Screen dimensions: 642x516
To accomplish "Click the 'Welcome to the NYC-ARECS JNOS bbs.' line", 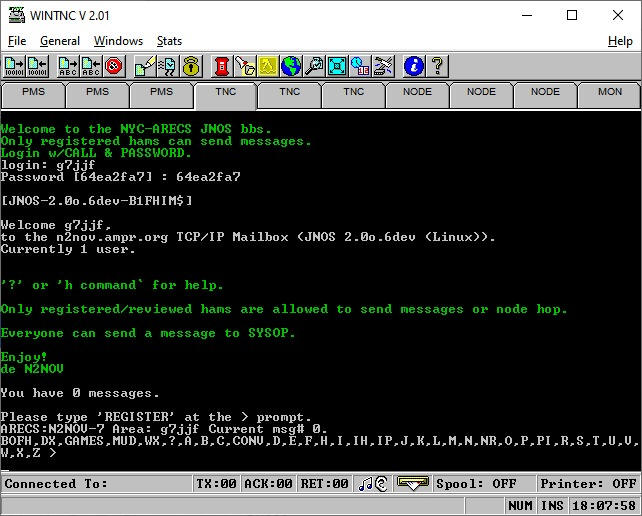I will tap(136, 129).
